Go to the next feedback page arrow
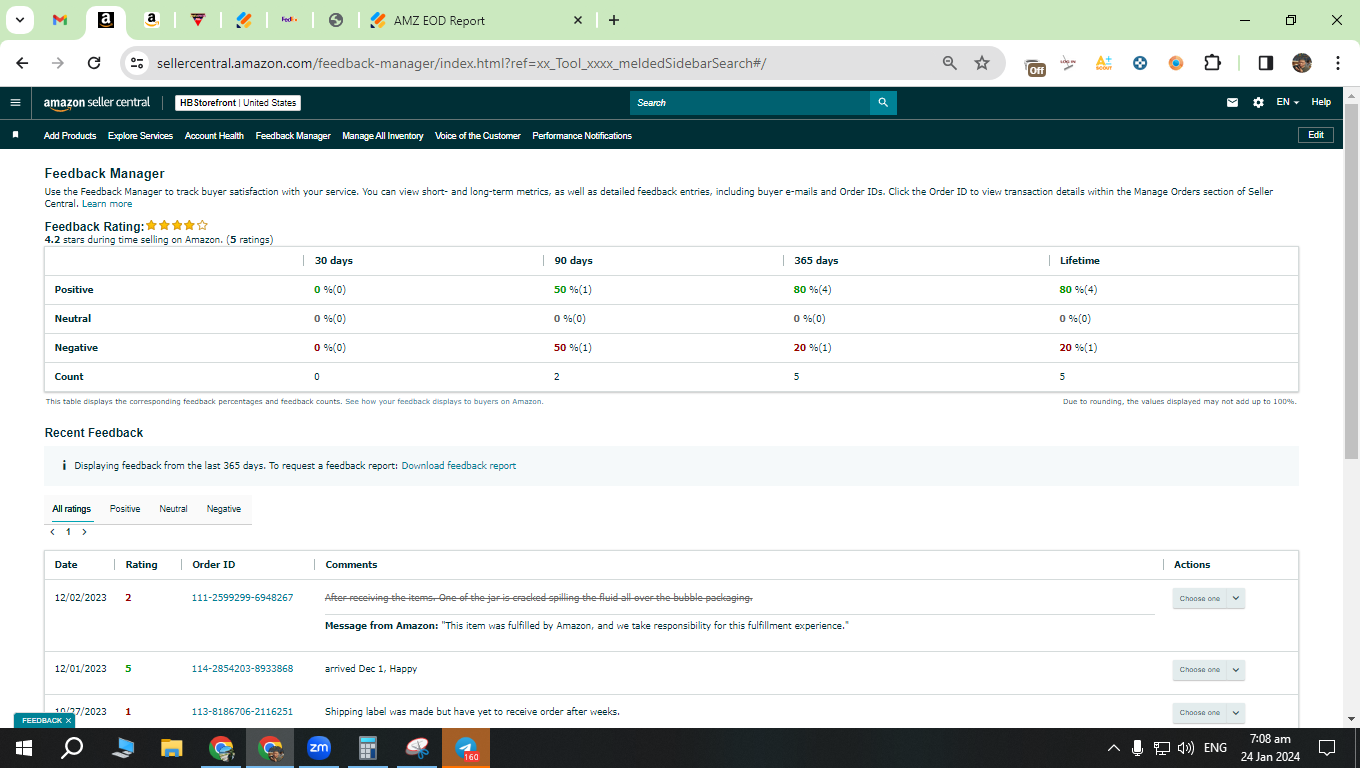1360x768 pixels. [x=84, y=532]
